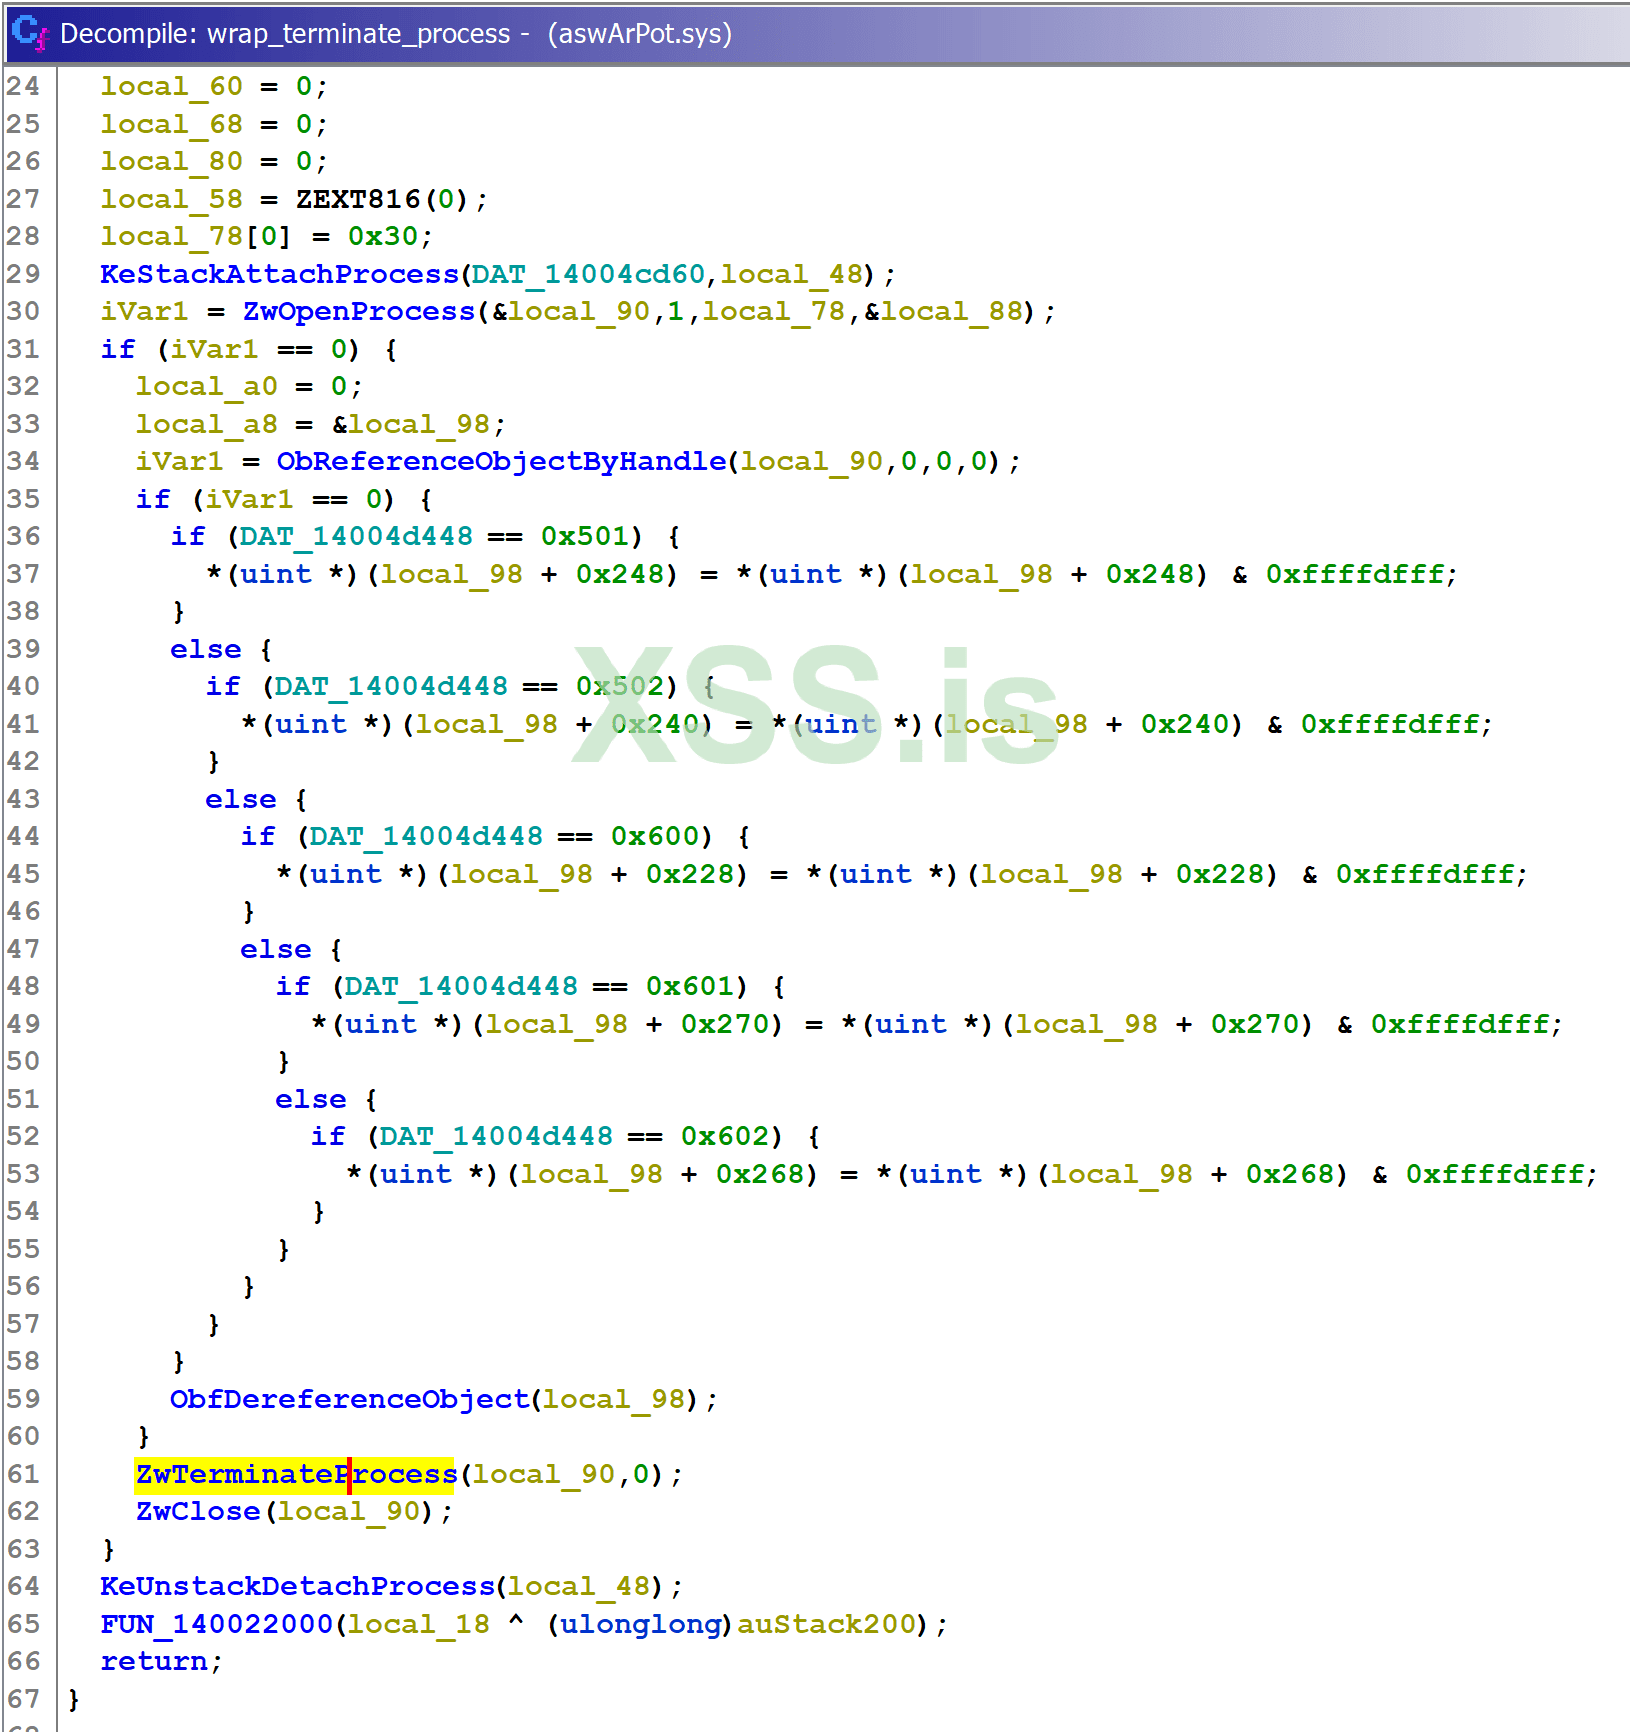Click DAT_14004d448 on line 44

426,837
